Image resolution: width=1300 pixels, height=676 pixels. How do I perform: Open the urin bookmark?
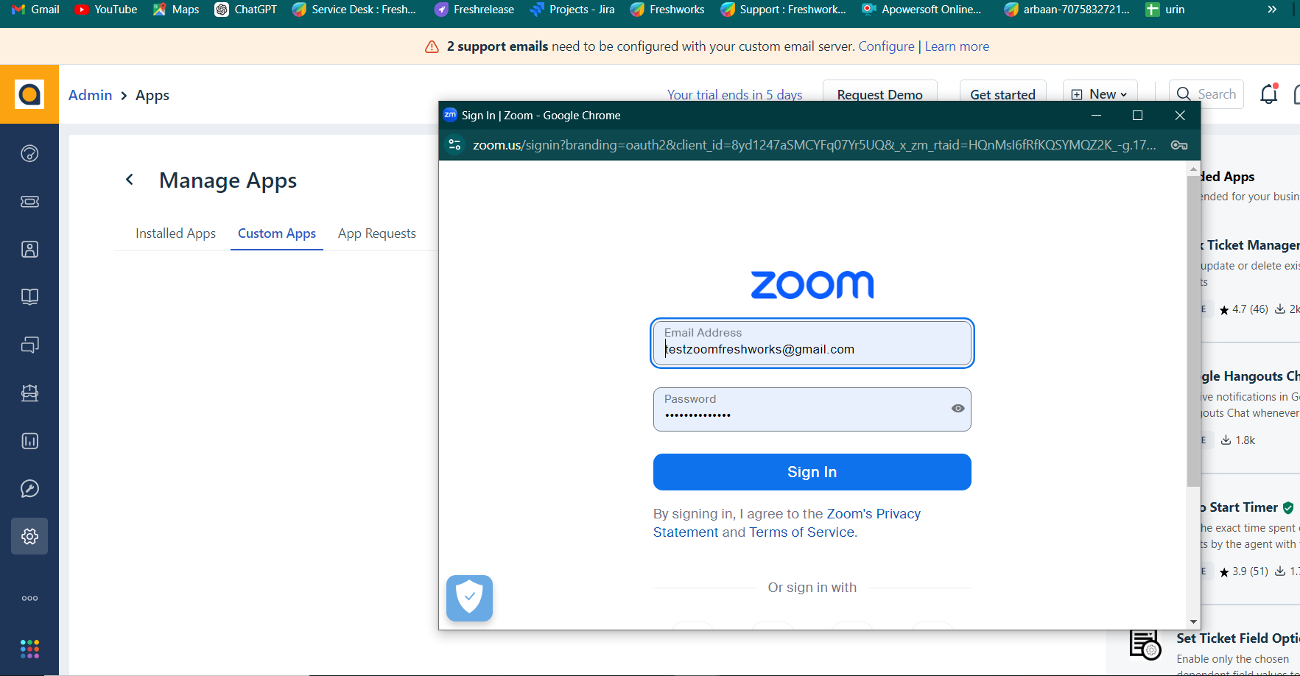pos(1166,9)
